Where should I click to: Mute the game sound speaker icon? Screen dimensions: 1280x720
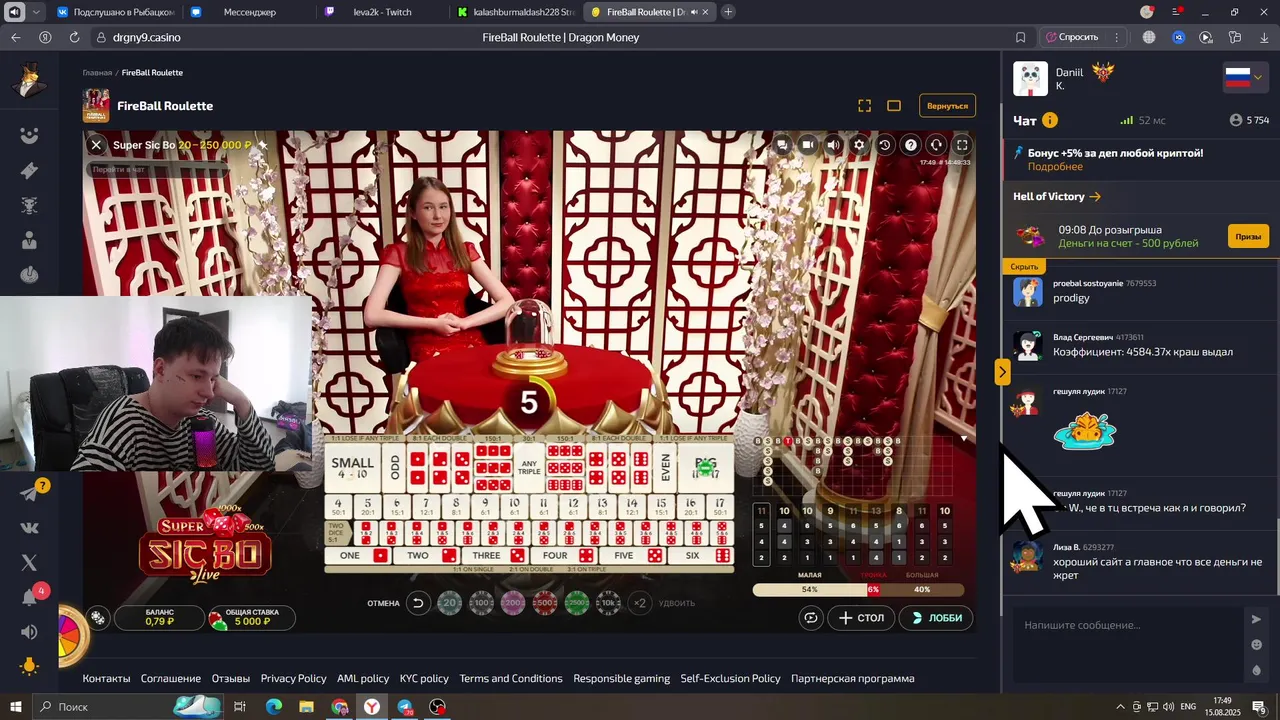[x=834, y=145]
